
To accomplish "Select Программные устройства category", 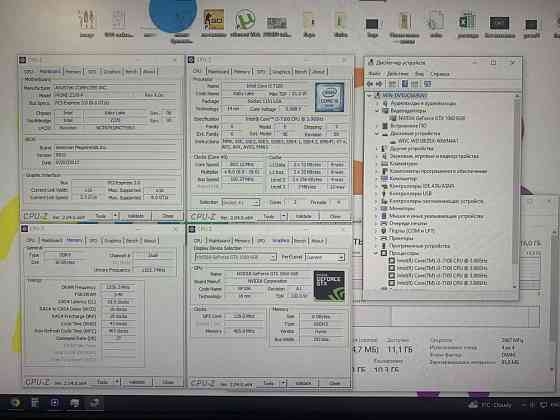I will click(x=419, y=246).
